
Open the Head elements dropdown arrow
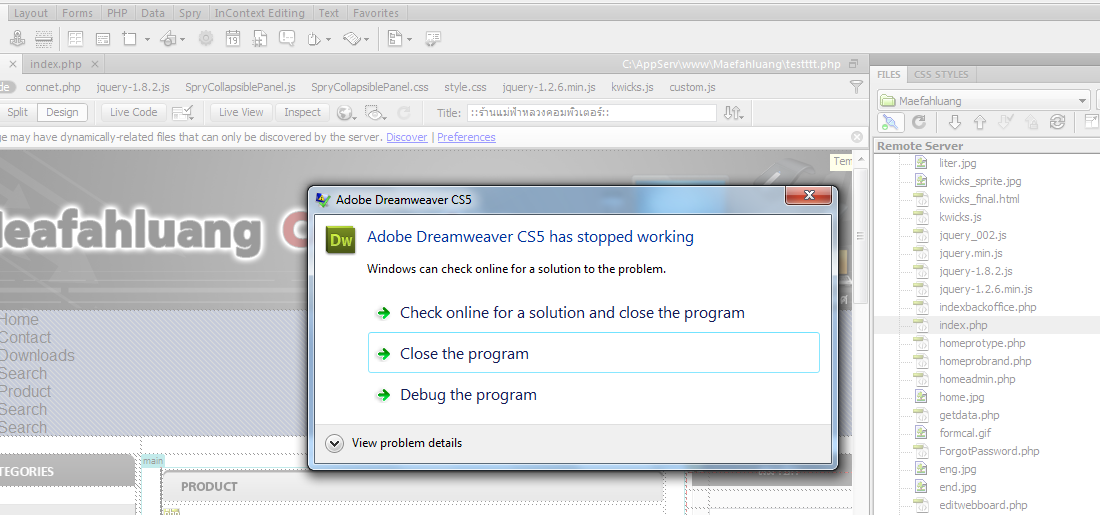pyautogui.click(x=328, y=39)
